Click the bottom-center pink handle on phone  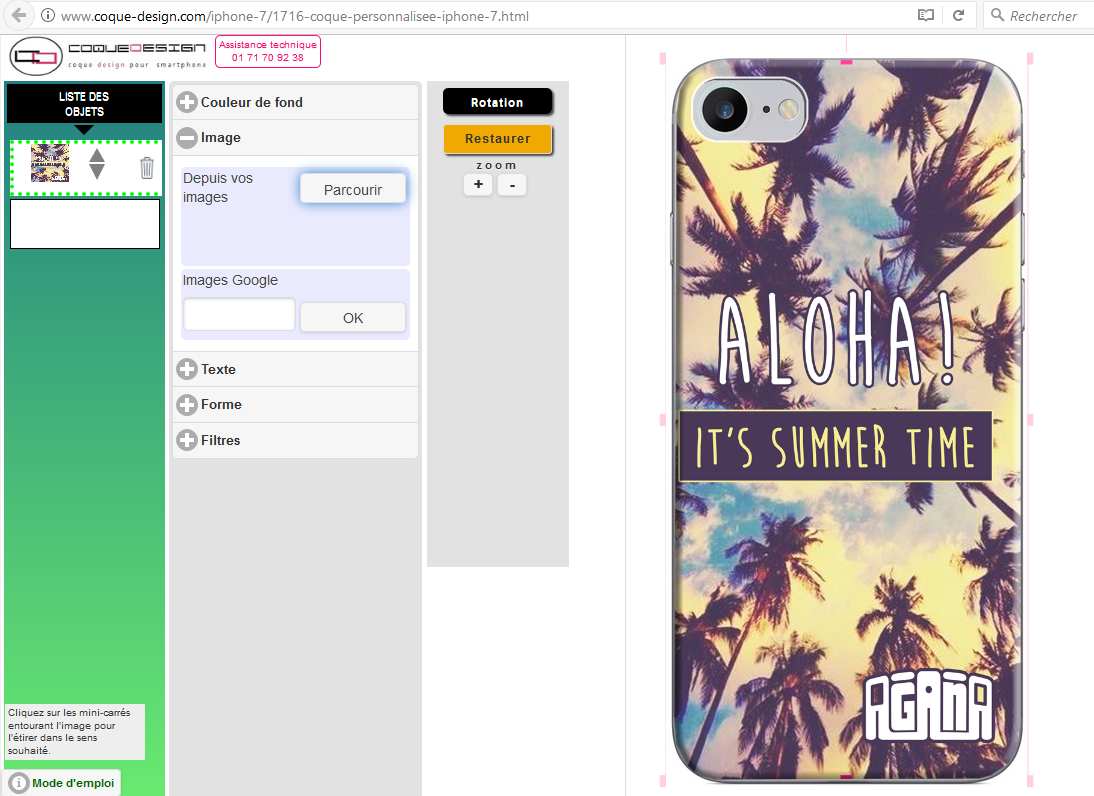pyautogui.click(x=846, y=776)
